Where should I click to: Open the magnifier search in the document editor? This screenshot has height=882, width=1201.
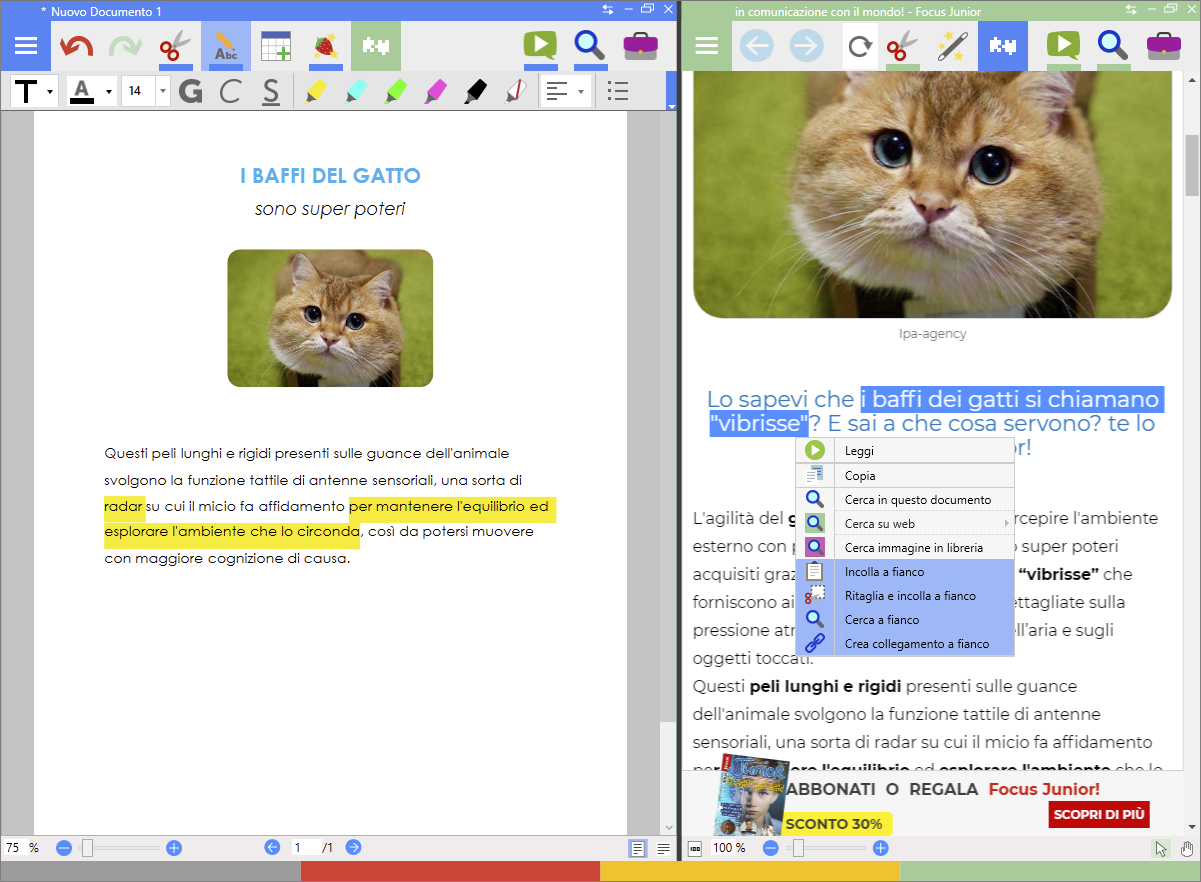point(590,46)
